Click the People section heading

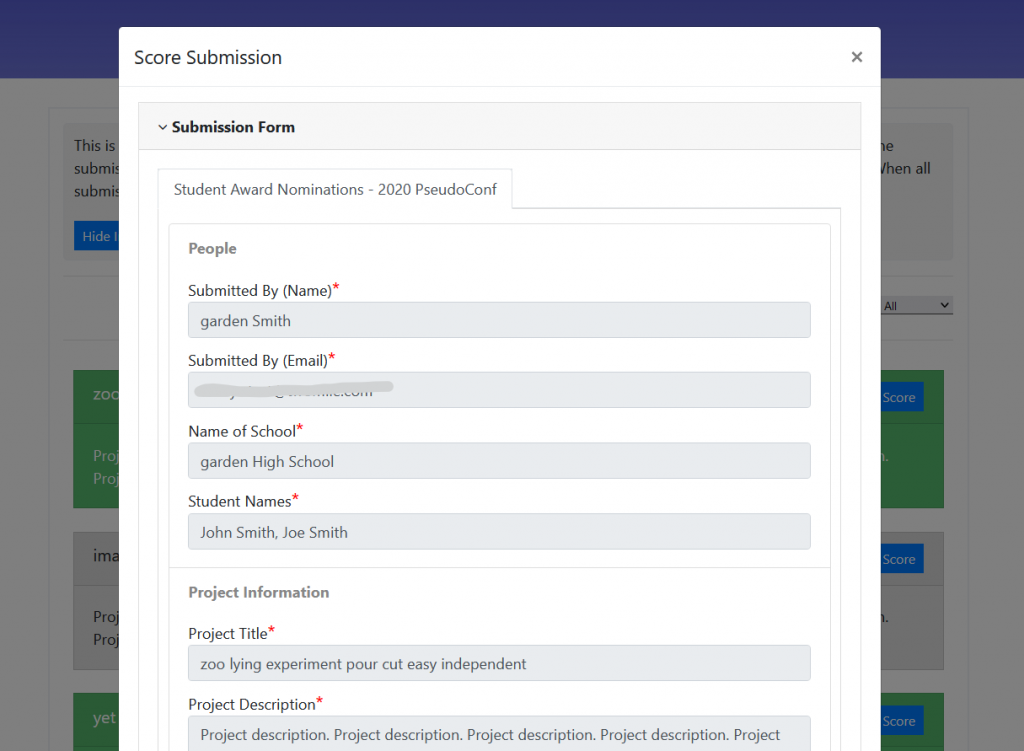[212, 249]
